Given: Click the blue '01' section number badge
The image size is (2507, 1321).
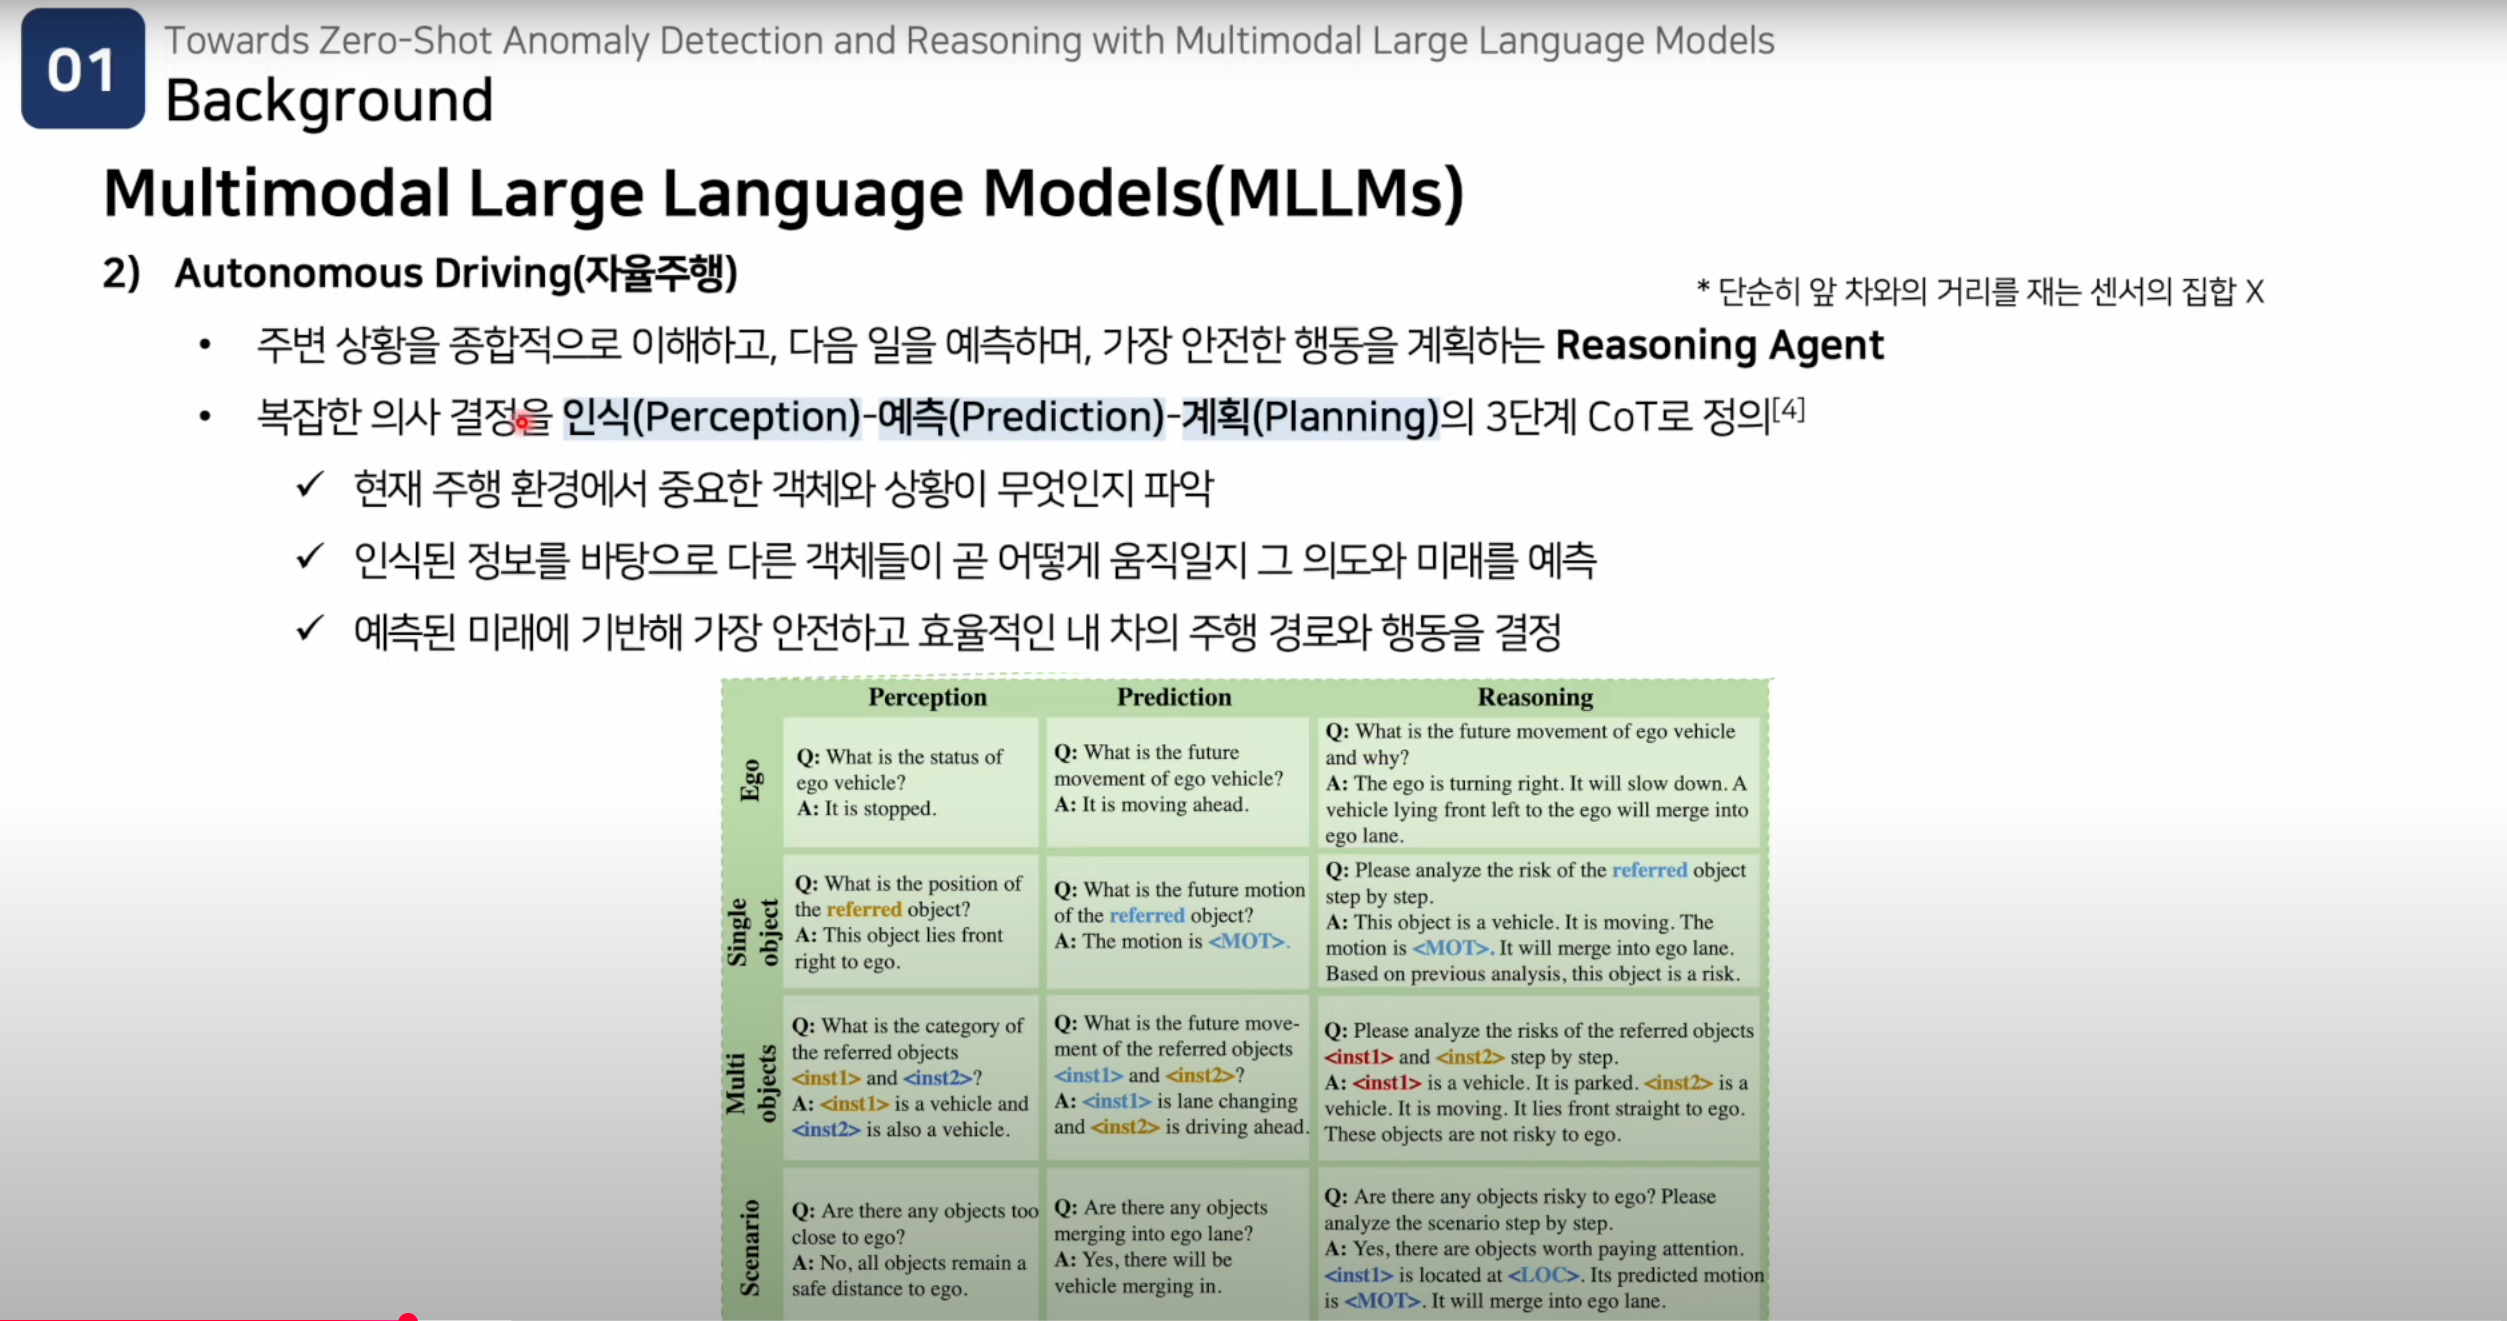Looking at the screenshot, I should pos(82,69).
